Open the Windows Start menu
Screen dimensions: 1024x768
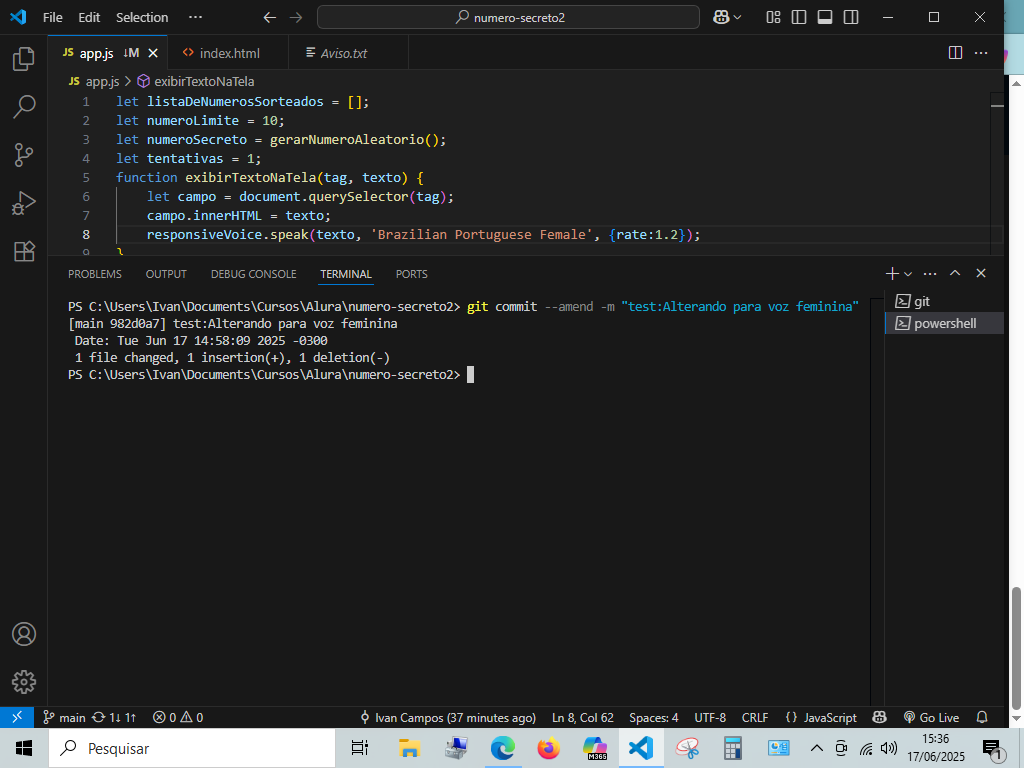click(x=24, y=748)
